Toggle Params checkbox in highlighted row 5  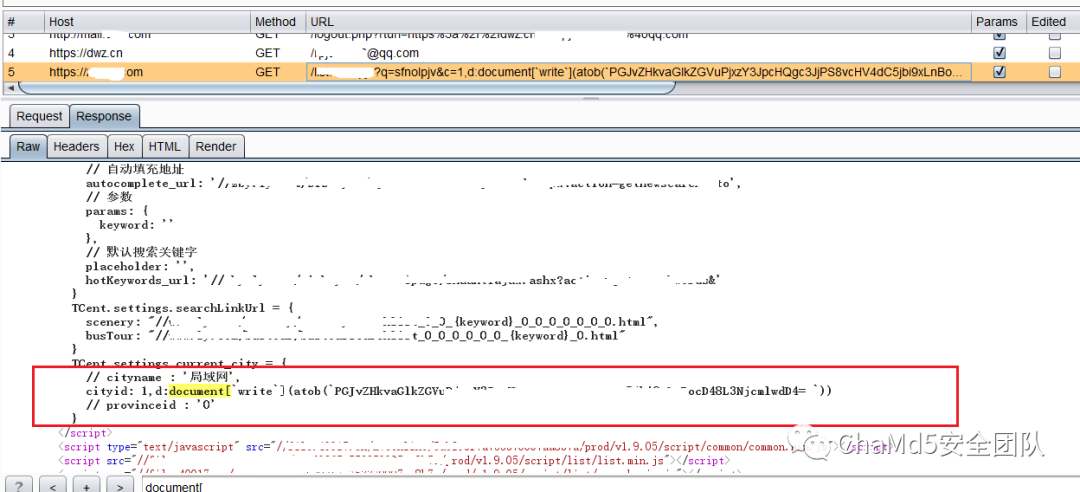coord(1000,72)
